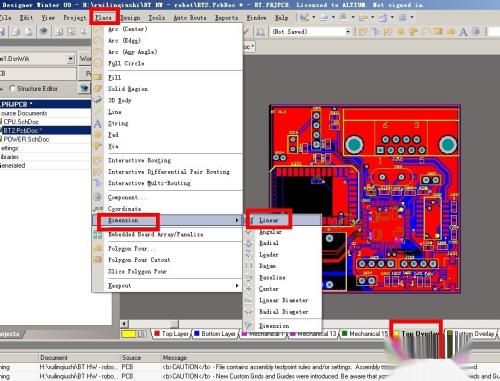Click the Fill icon in Place menu
Image resolution: width=500 pixels, height=381 pixels.
(98, 77)
